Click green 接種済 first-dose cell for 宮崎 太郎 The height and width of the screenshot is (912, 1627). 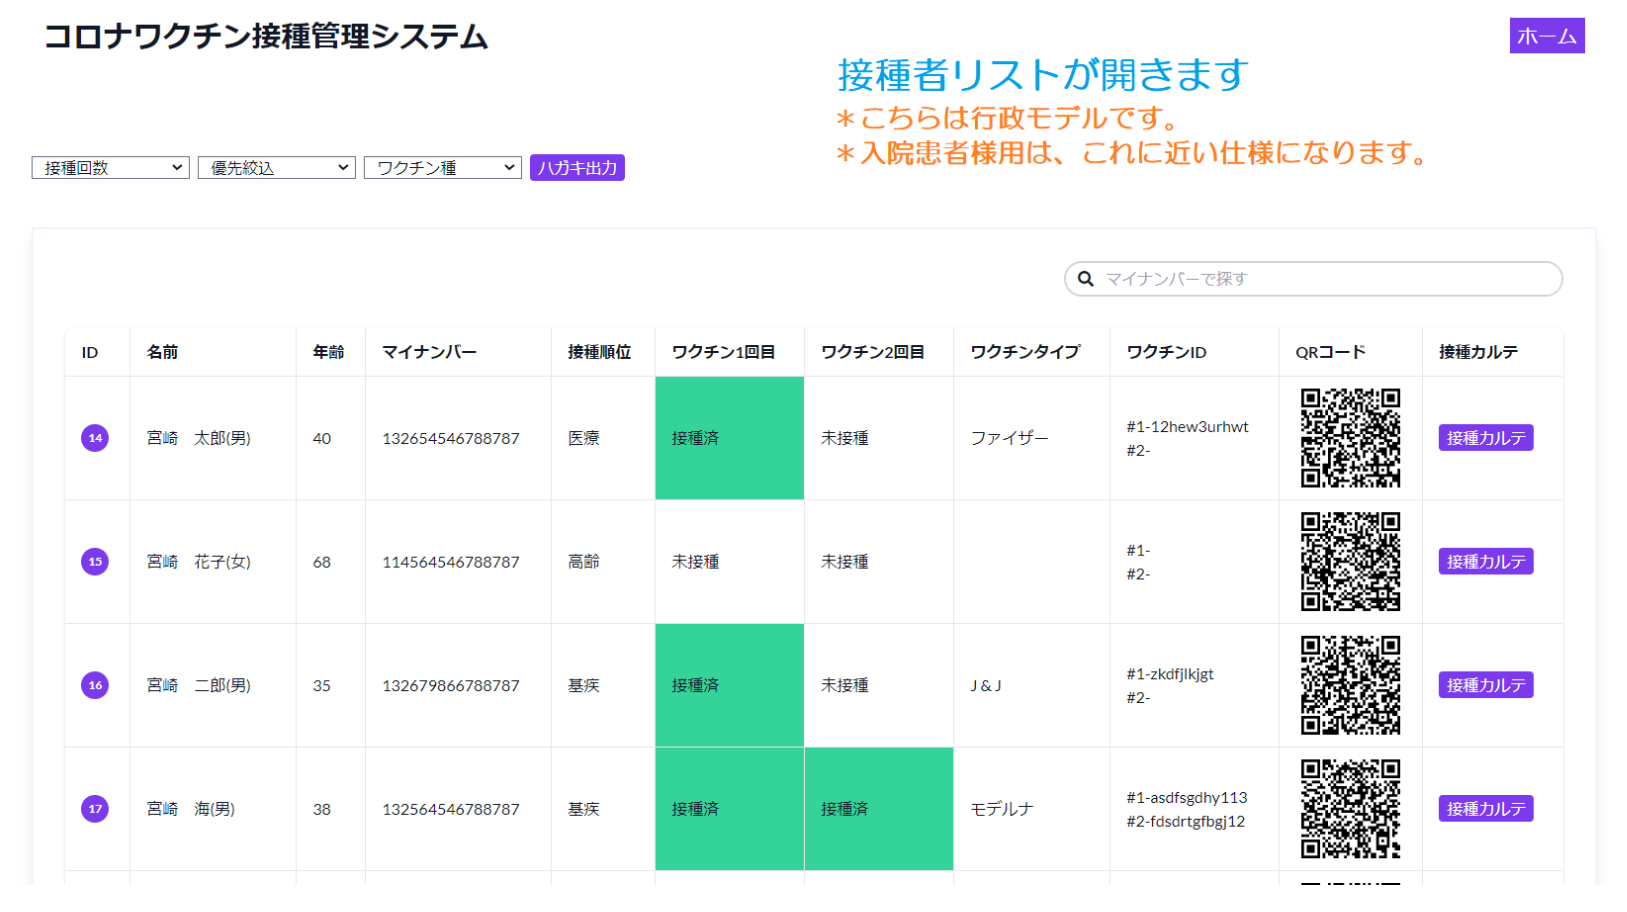click(729, 438)
